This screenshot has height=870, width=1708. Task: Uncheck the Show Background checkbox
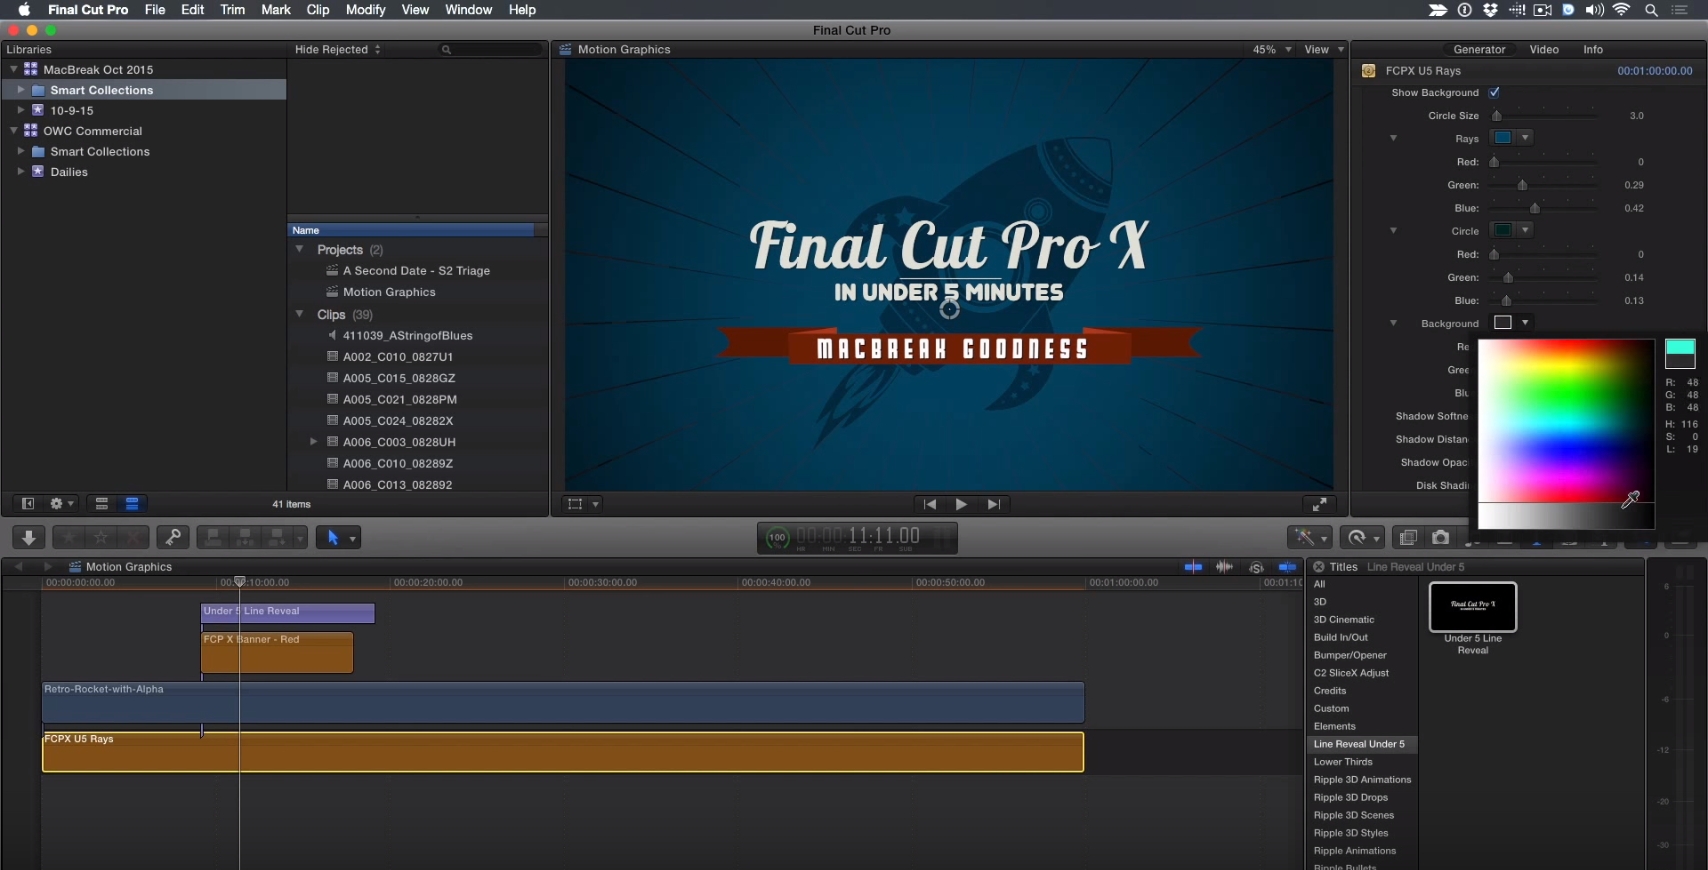pyautogui.click(x=1494, y=92)
